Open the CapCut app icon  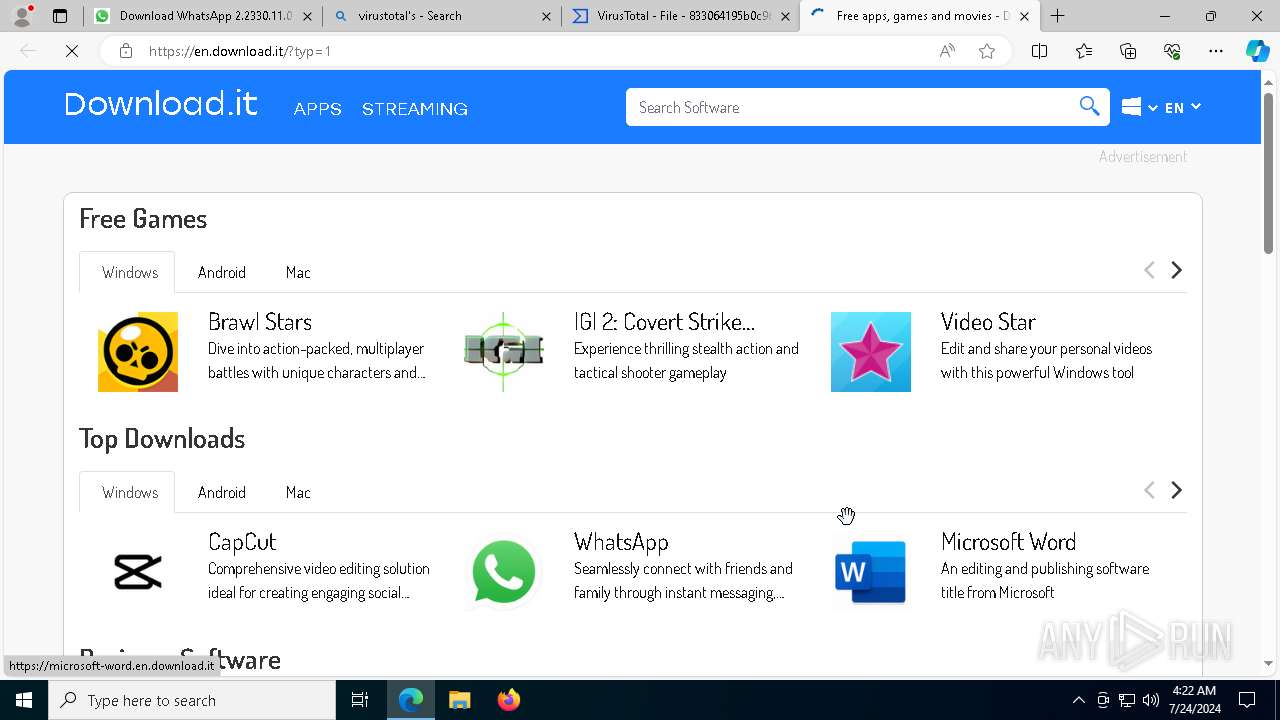click(x=138, y=572)
